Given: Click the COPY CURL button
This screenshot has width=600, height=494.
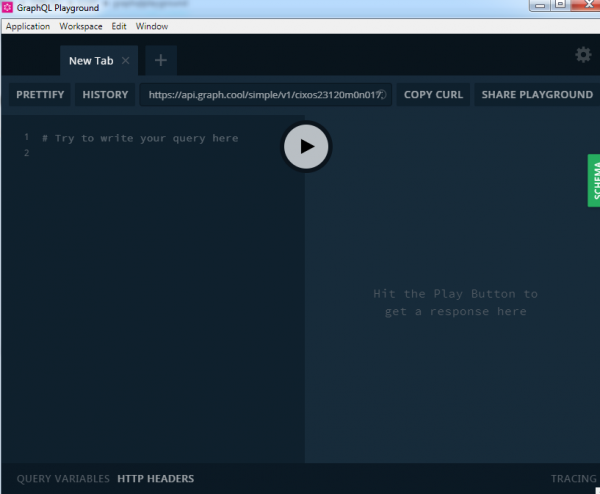Looking at the screenshot, I should (433, 95).
